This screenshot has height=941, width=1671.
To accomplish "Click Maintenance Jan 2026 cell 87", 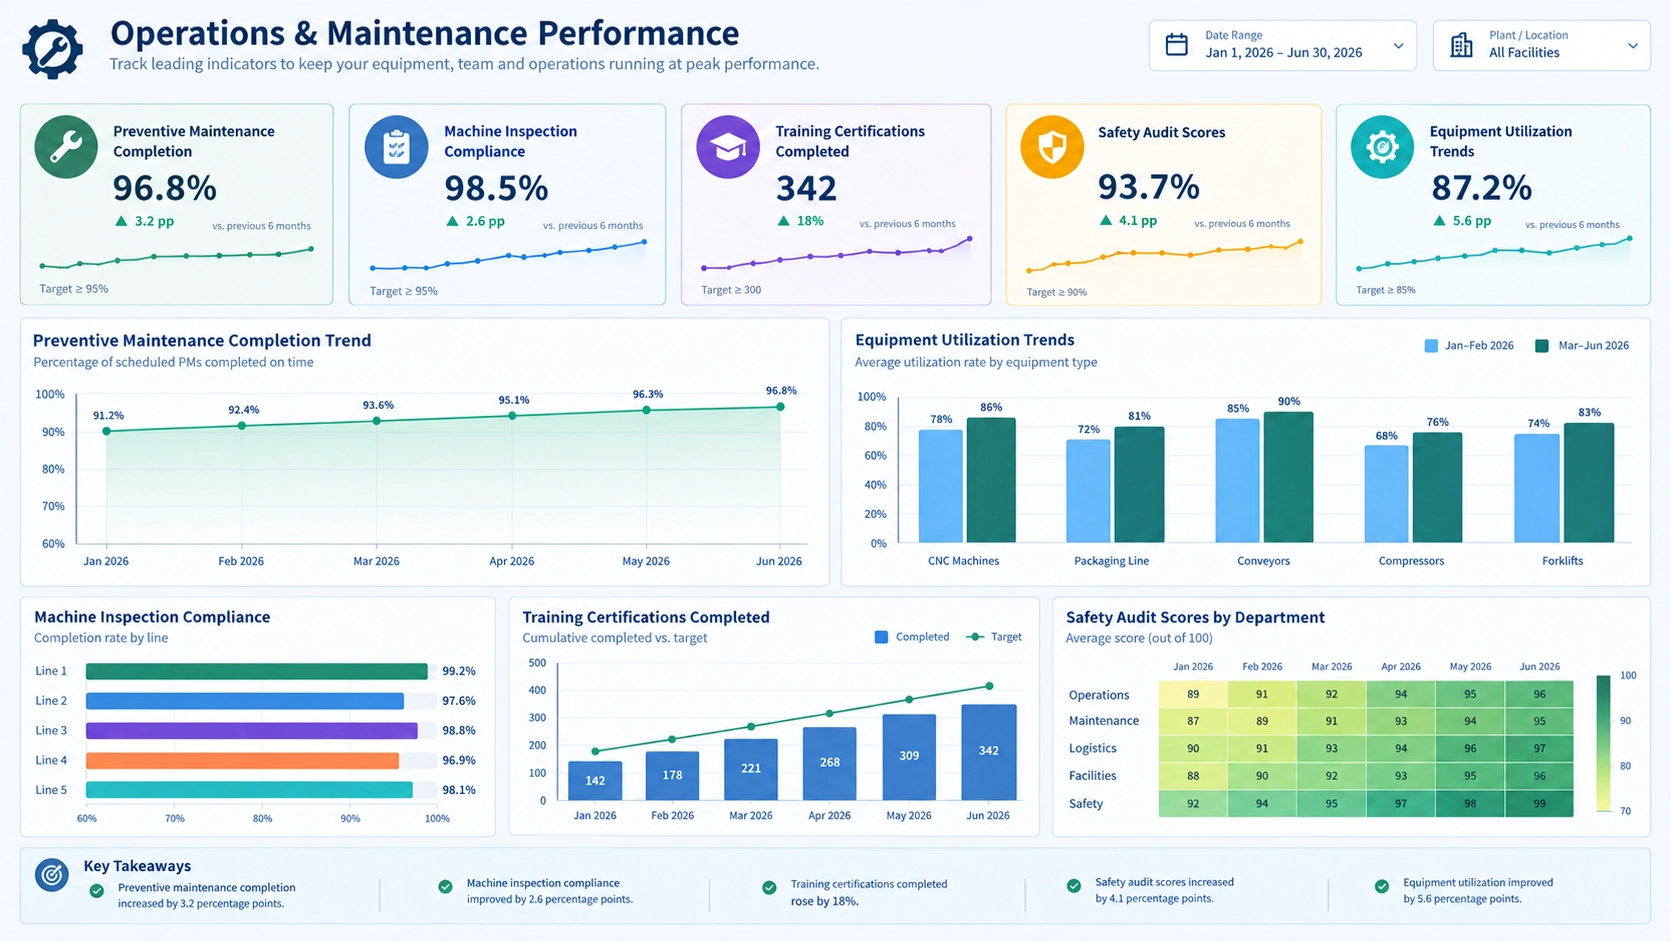I will point(1193,721).
